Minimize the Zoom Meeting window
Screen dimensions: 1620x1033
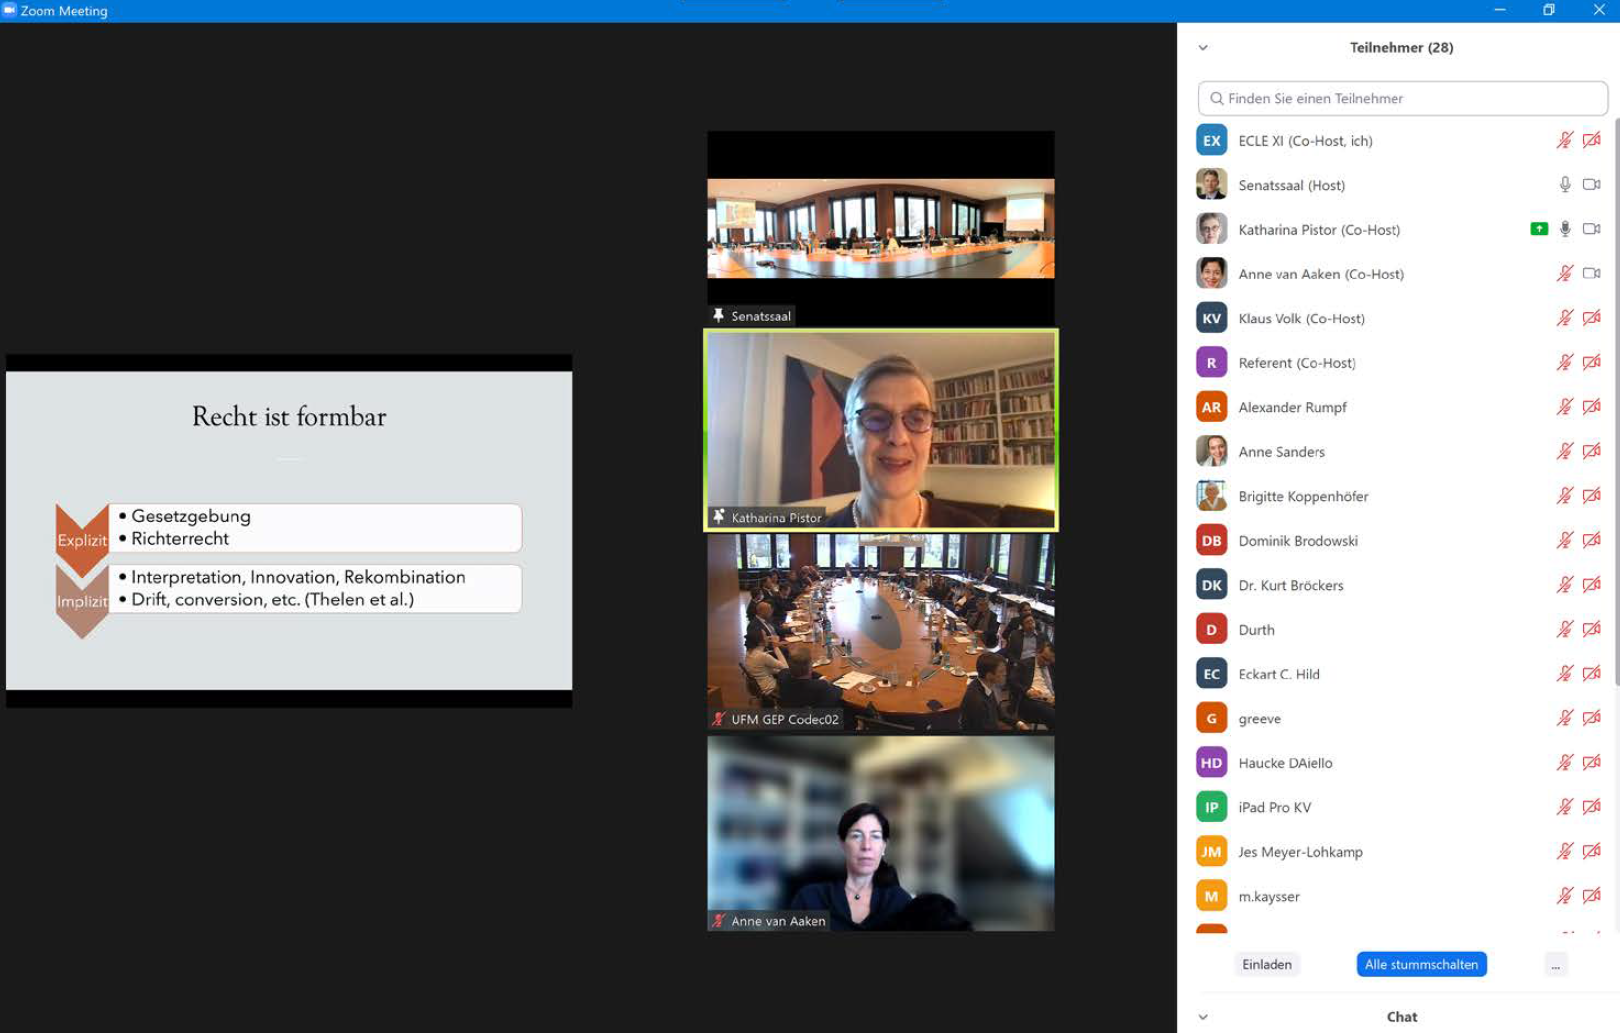(x=1499, y=10)
